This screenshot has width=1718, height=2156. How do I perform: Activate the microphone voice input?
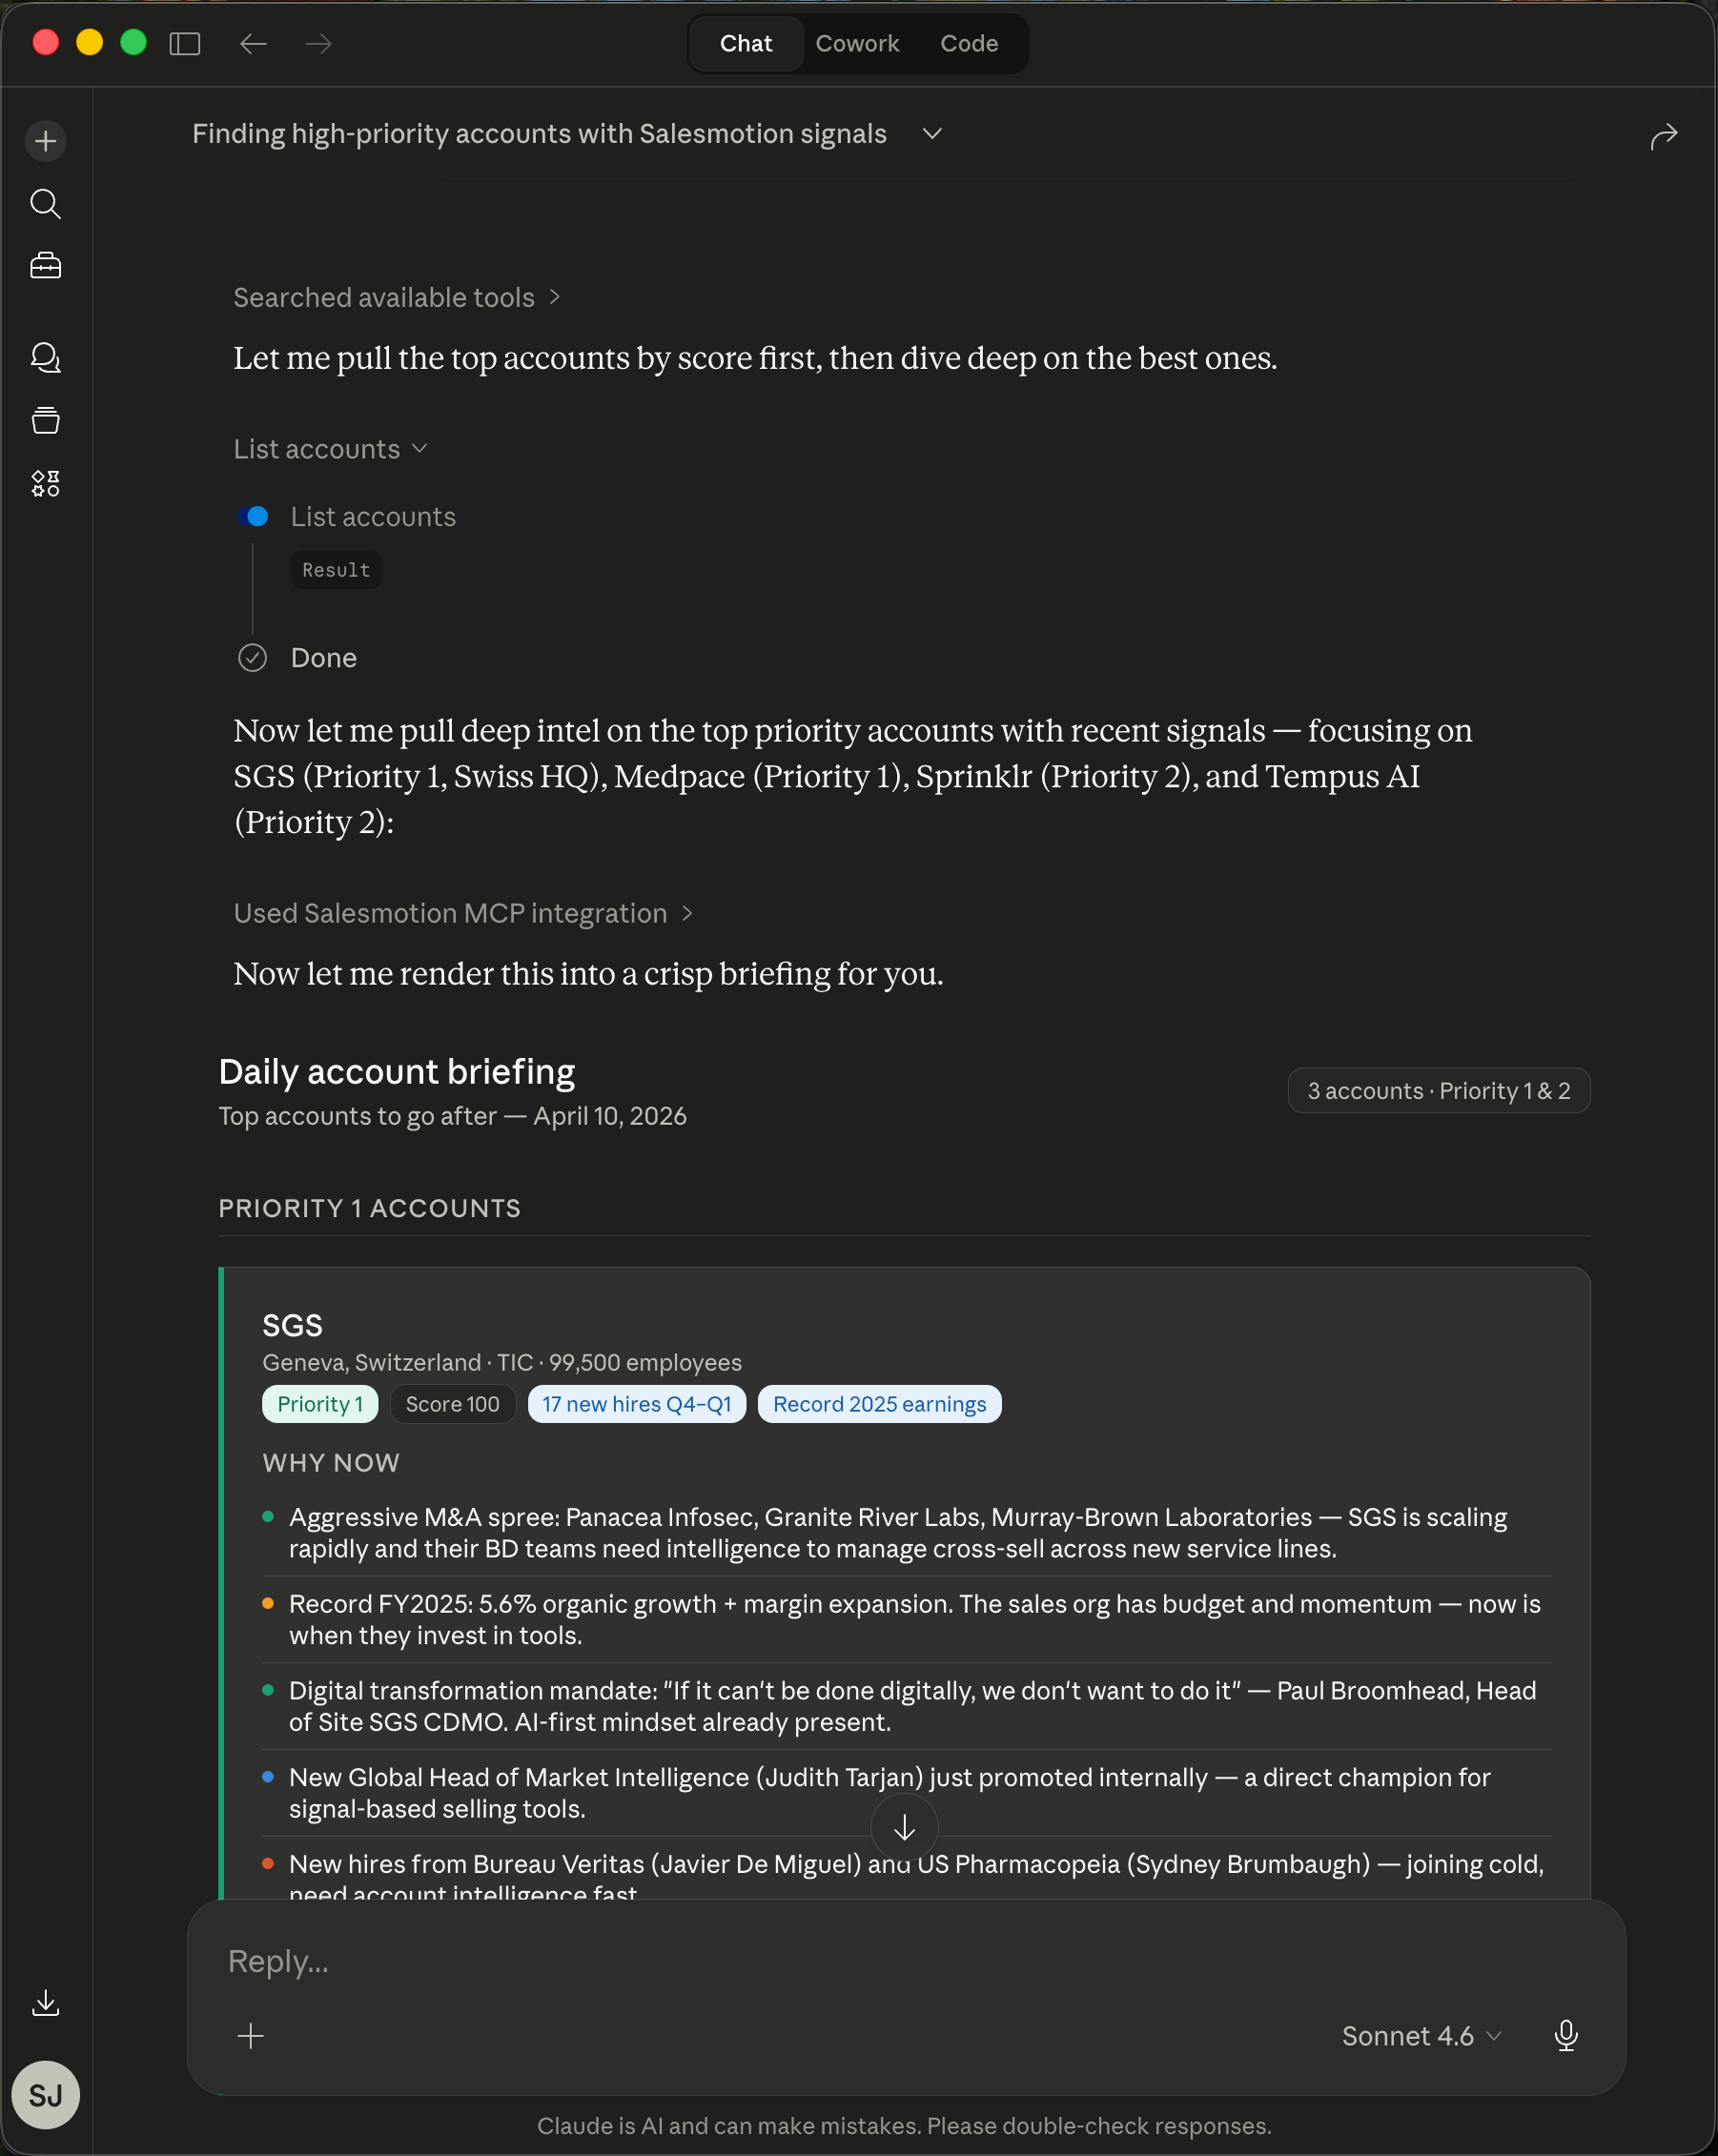(1566, 2036)
